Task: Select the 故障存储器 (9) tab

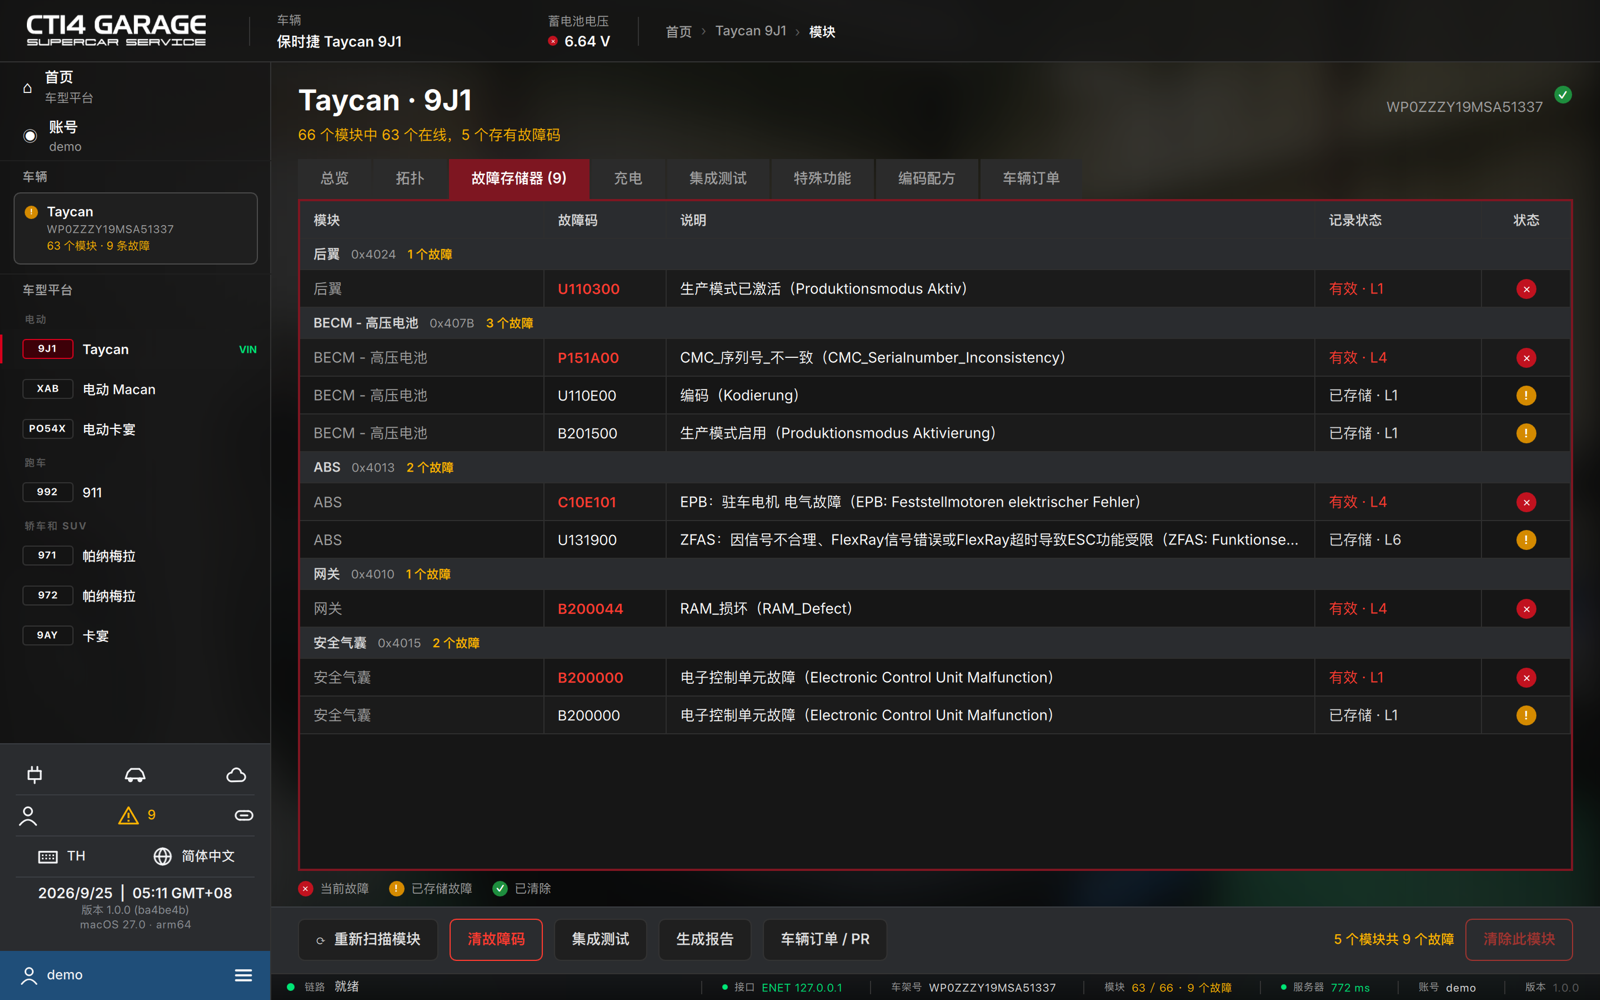Action: 519,179
